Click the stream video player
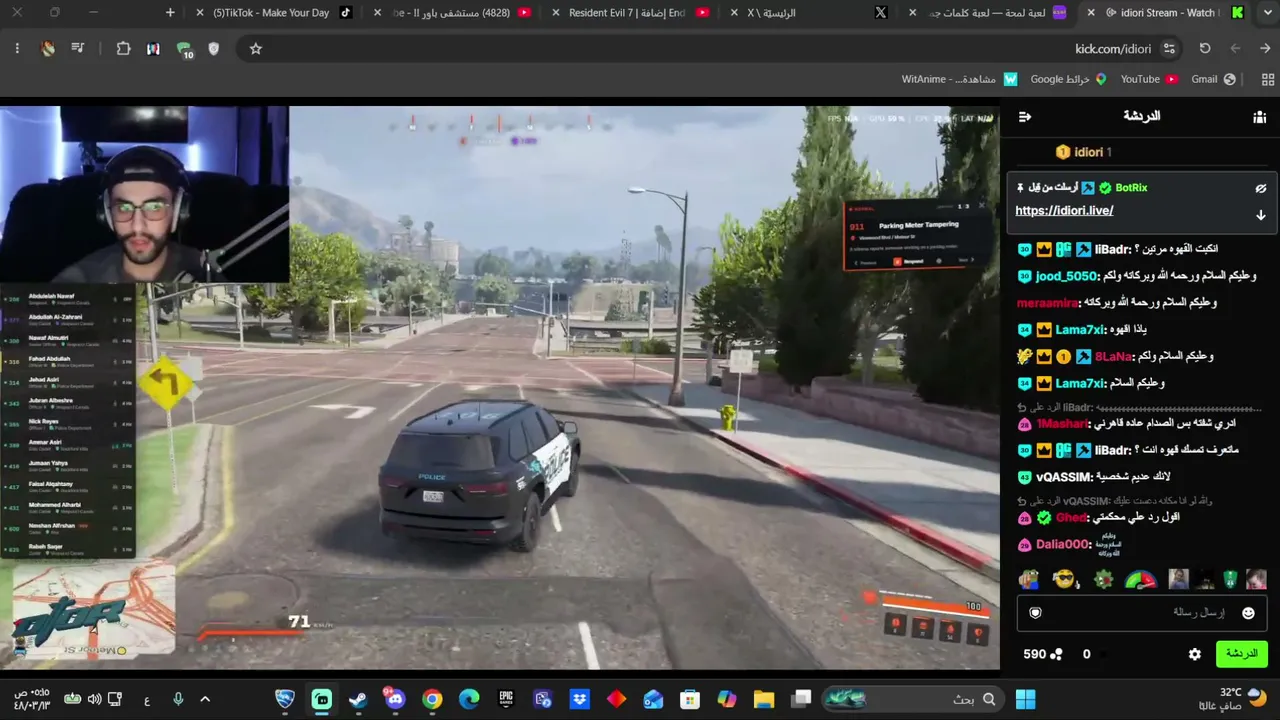Image resolution: width=1280 pixels, height=720 pixels. (500, 387)
